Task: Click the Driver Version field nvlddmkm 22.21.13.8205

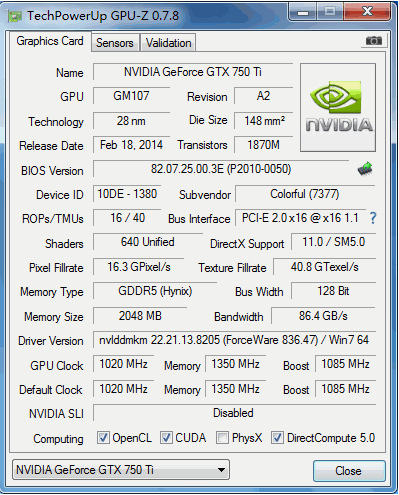Action: tap(234, 340)
